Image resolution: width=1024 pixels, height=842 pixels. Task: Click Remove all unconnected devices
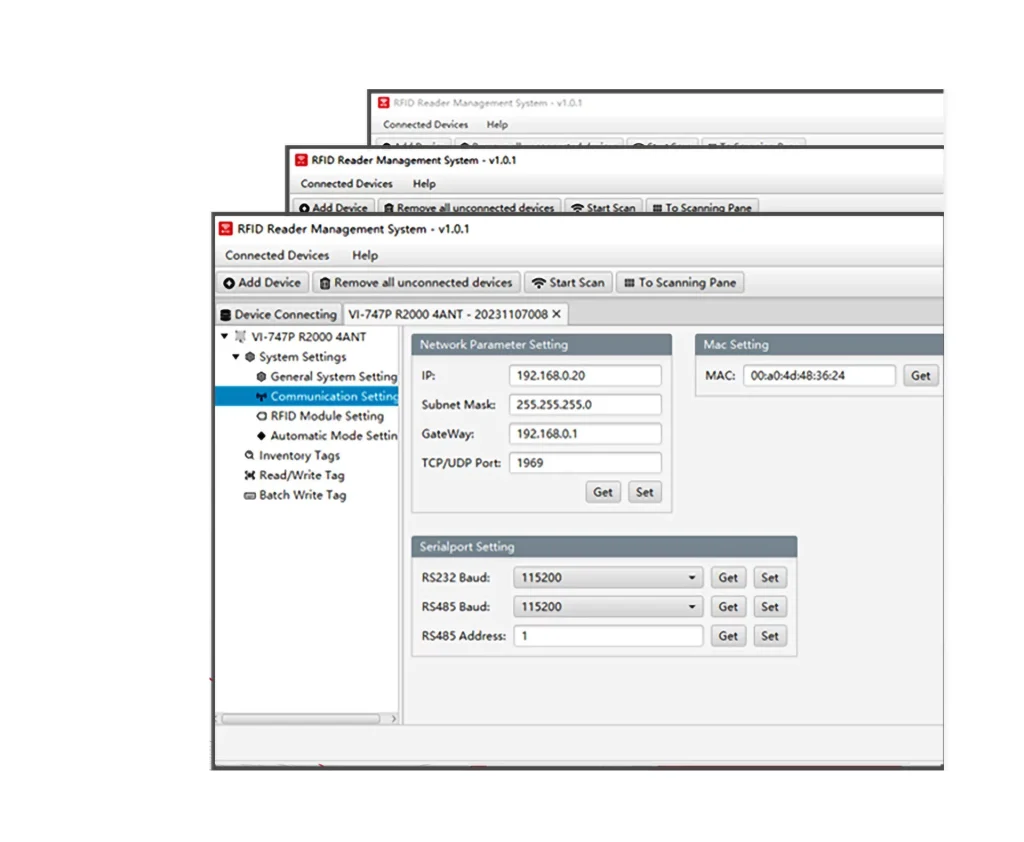point(416,283)
